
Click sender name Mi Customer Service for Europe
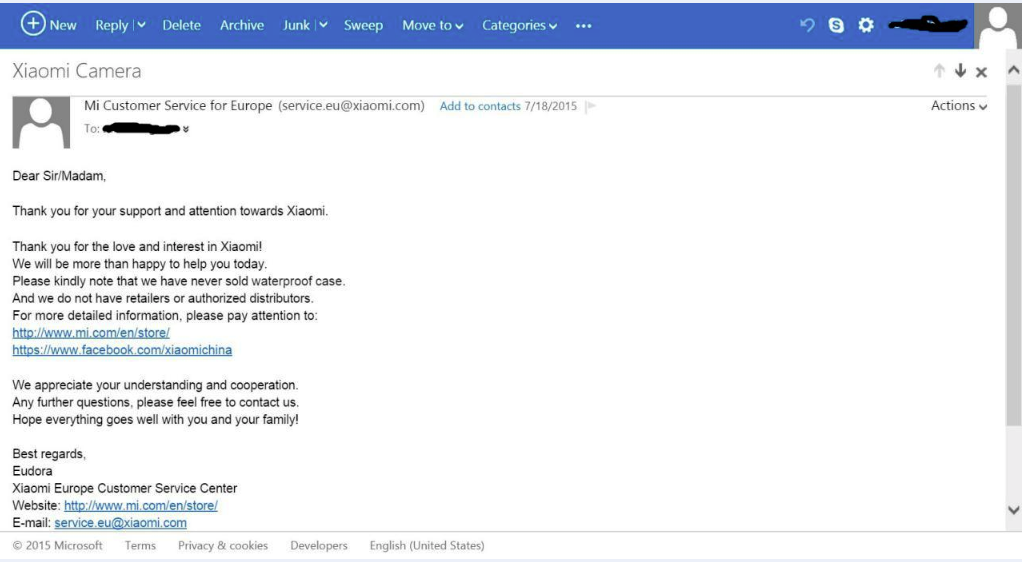[178, 106]
